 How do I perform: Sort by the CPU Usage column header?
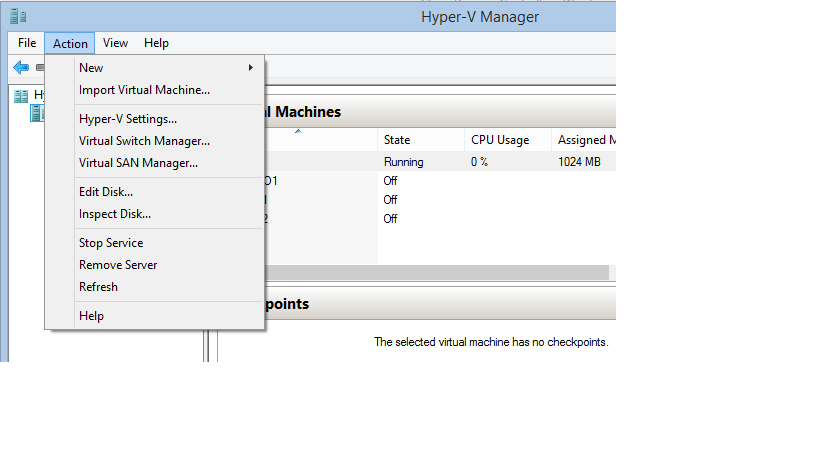(508, 140)
